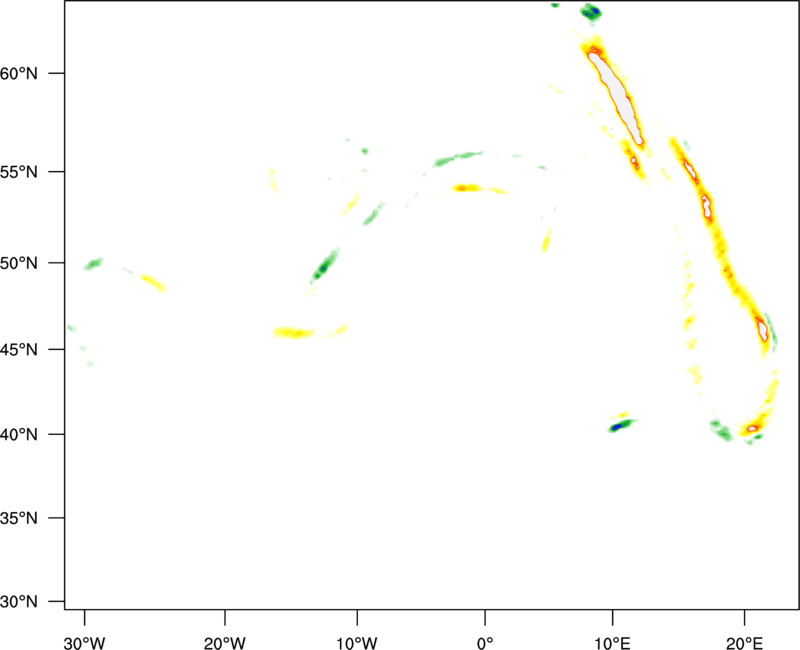Click the orange streak near 54°N 2°W

coord(467,188)
